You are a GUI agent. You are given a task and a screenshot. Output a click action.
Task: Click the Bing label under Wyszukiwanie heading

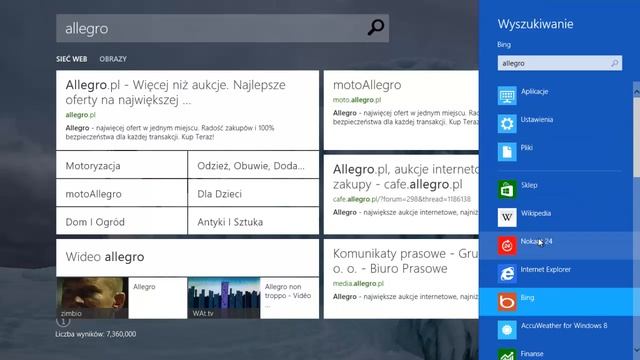[x=504, y=44]
